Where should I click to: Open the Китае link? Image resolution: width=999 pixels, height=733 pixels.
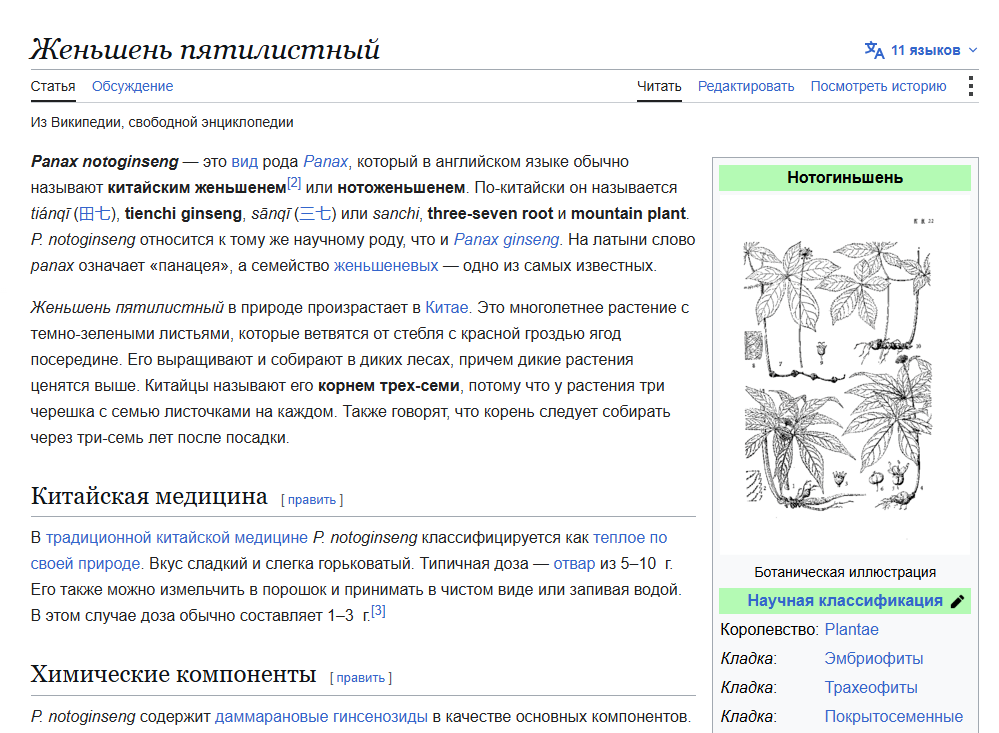(447, 308)
